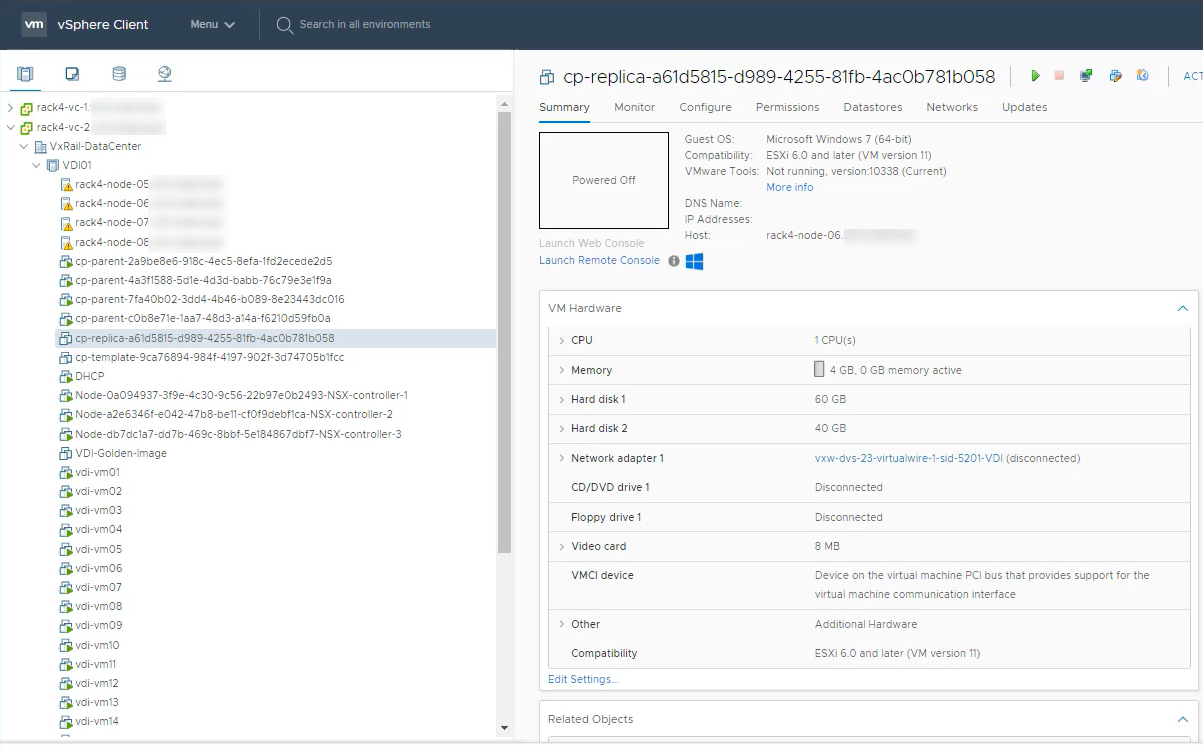Open the Networking inventory view icon
1203x750 pixels.
coord(165,74)
